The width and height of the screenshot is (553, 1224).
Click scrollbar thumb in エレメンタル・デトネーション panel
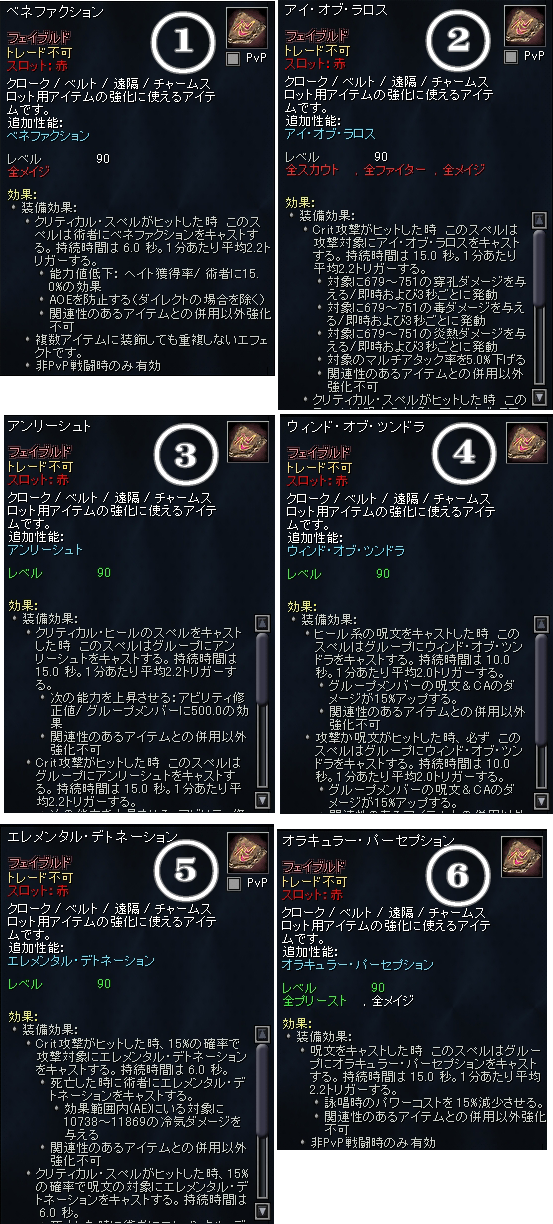pyautogui.click(x=263, y=1088)
